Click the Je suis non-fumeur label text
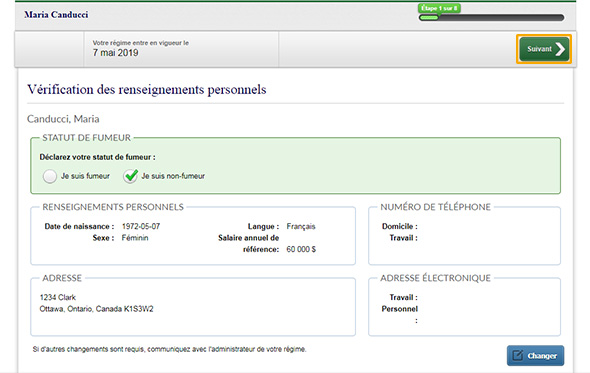 (x=173, y=176)
